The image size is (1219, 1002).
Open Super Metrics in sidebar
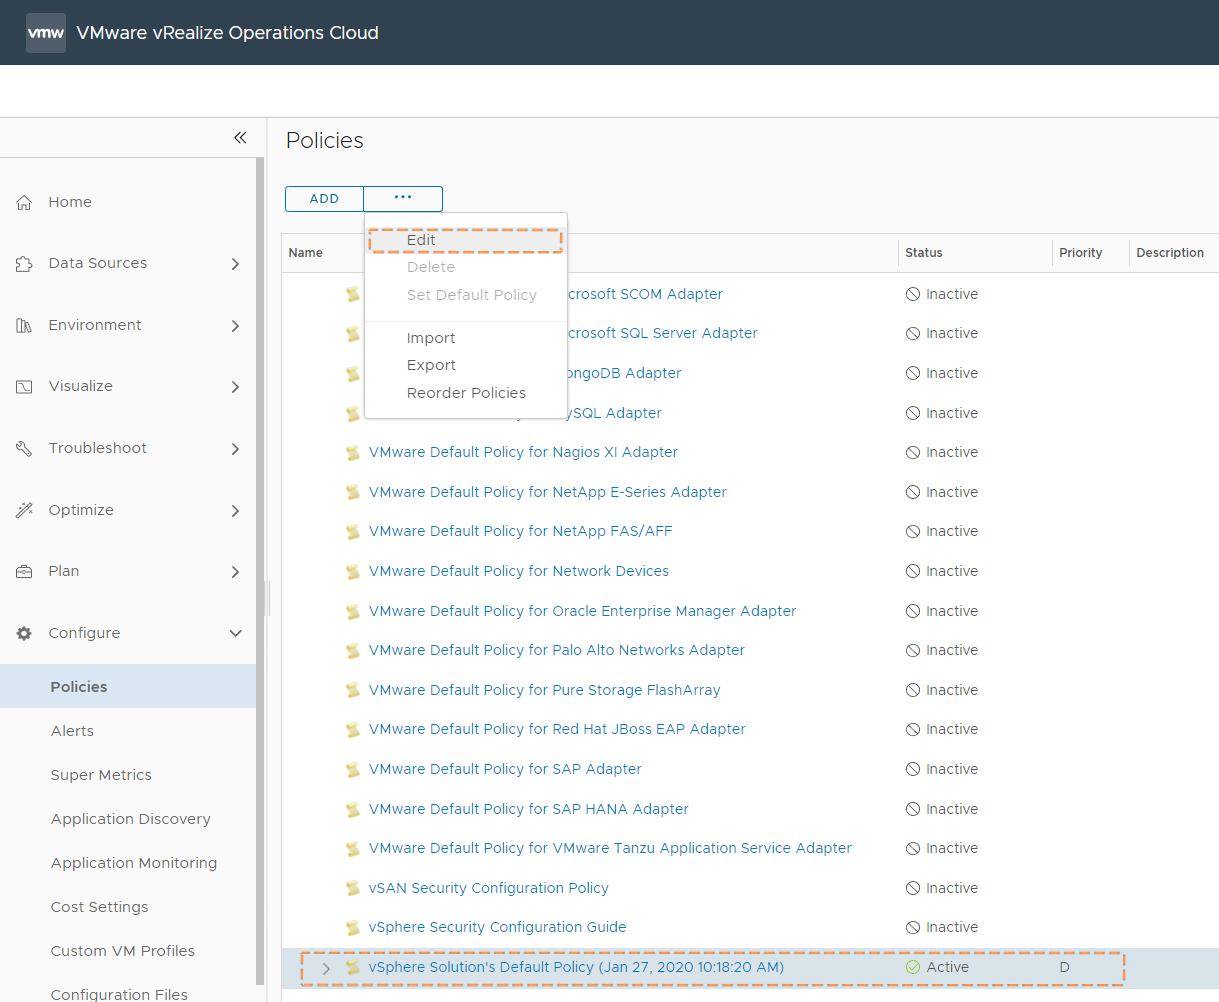pos(101,775)
